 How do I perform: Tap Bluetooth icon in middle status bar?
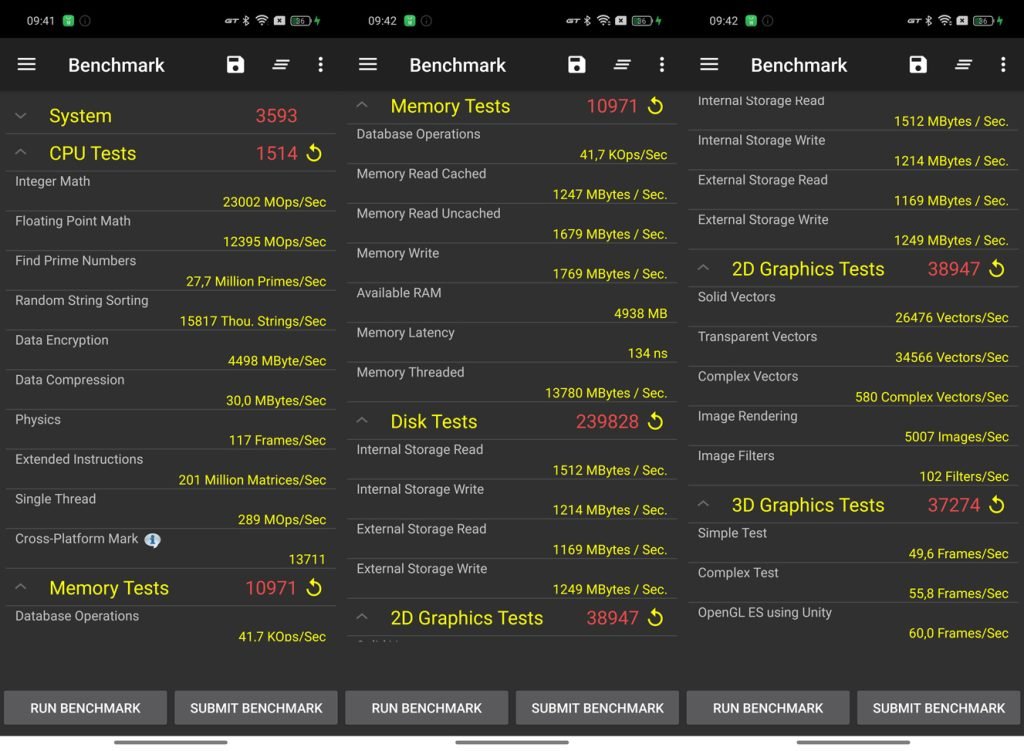(587, 20)
